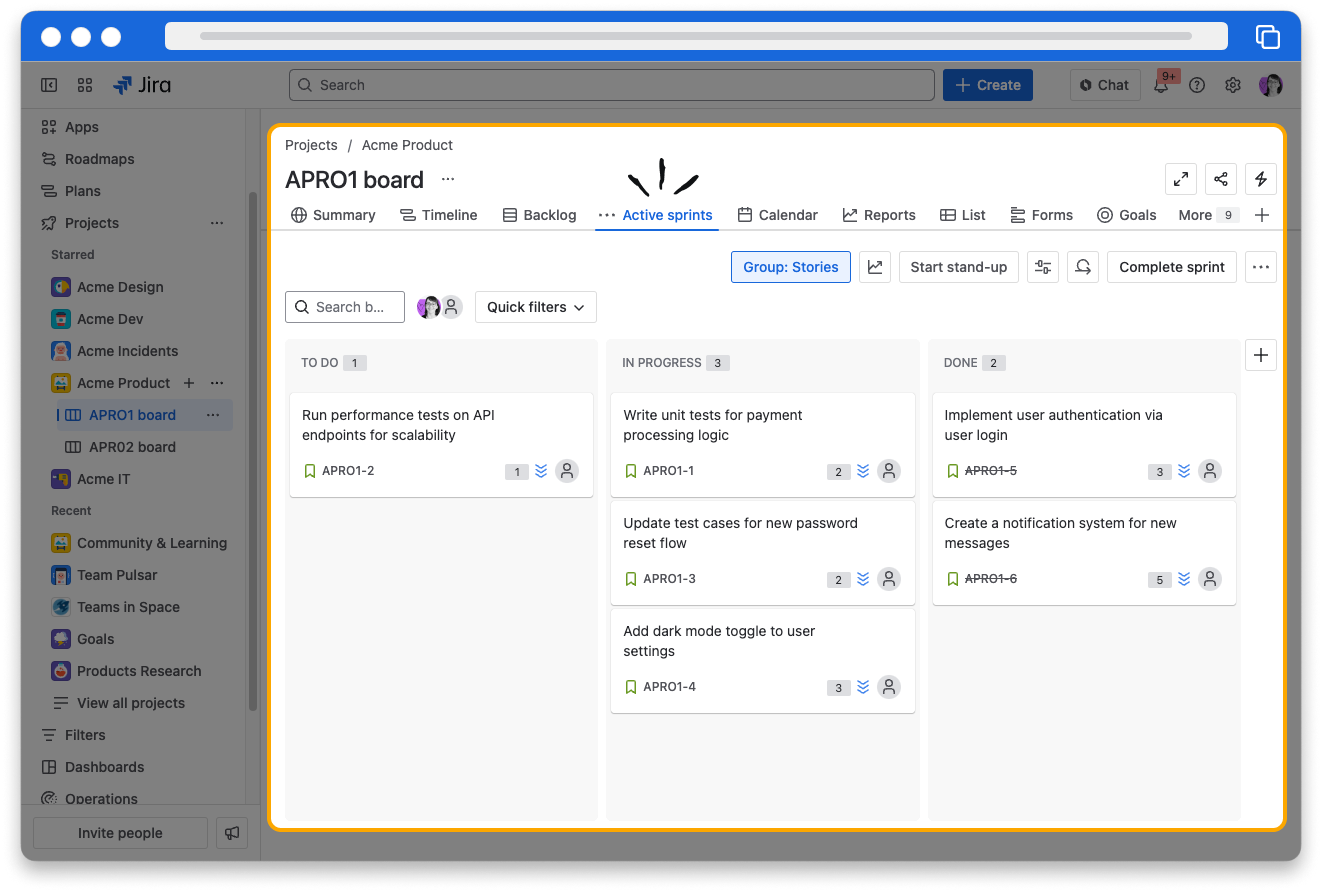The width and height of the screenshot is (1322, 892).
Task: Click the priority icon on card APRO1-2
Action: click(541, 471)
